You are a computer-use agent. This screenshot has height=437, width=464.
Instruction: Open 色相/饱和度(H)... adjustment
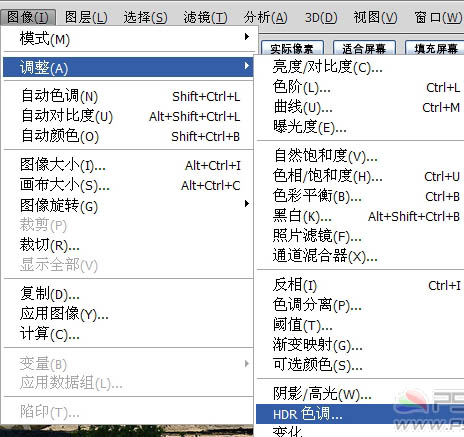coord(360,176)
